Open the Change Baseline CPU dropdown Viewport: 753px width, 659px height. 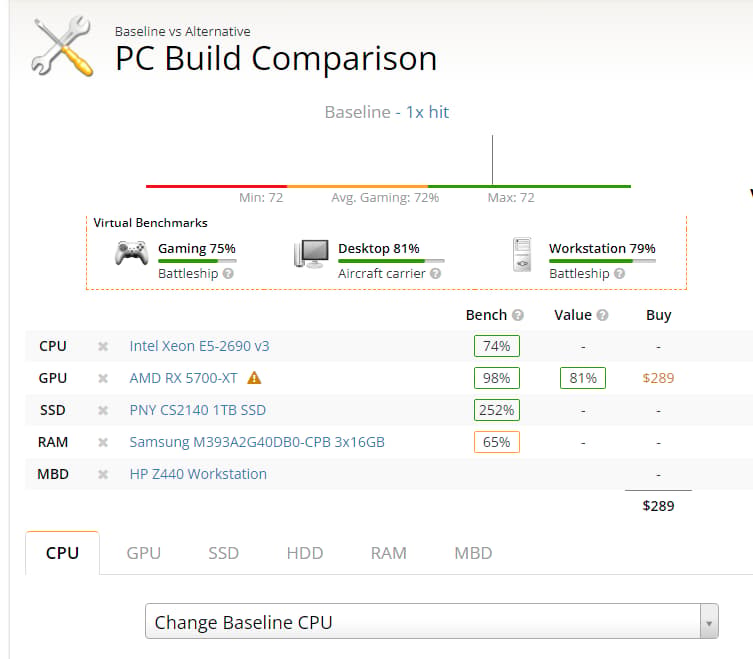click(432, 622)
